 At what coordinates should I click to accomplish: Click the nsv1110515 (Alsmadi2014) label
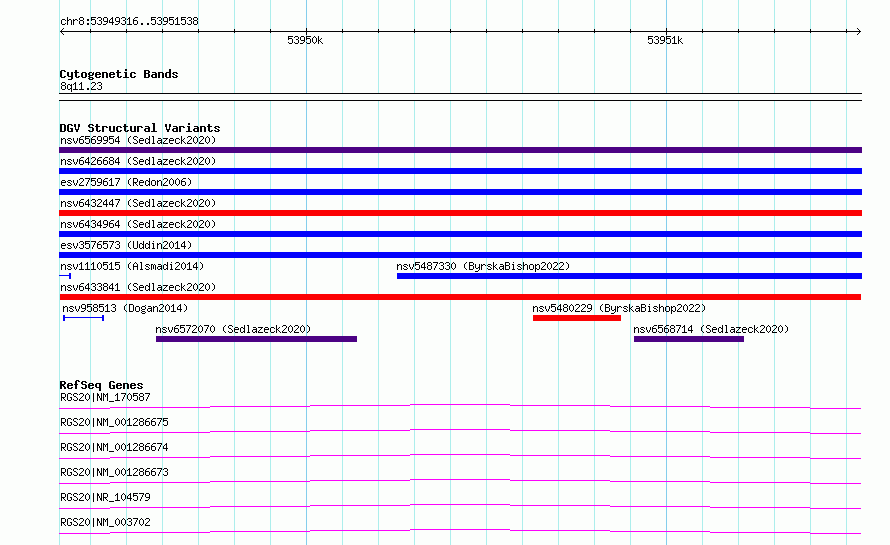[x=132, y=266]
